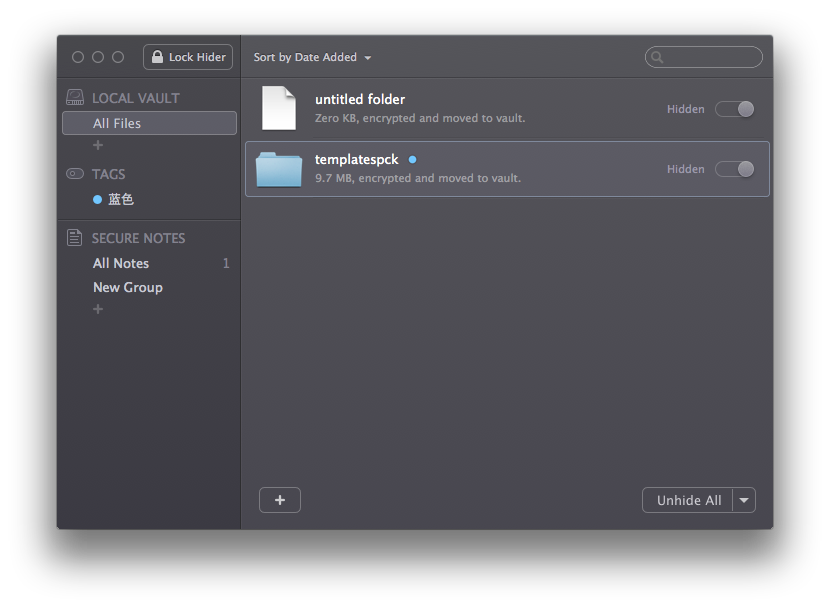Click the Secure Notes document icon
This screenshot has height=608, width=830.
point(75,238)
